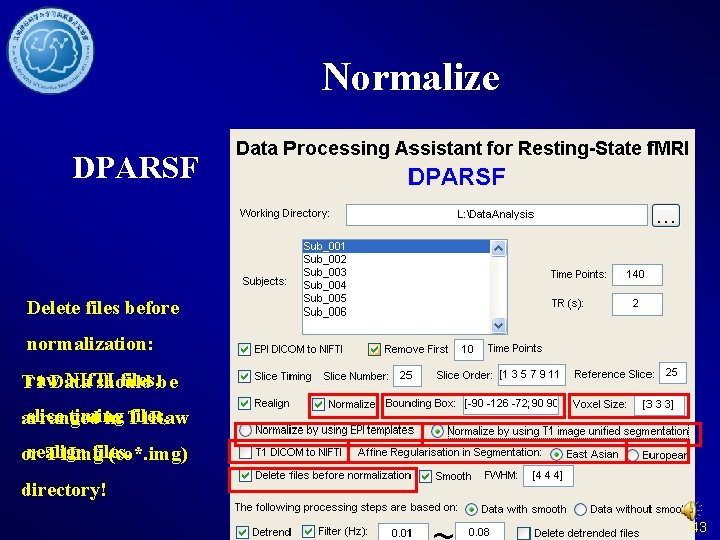Select Data without smooth option

click(x=580, y=509)
